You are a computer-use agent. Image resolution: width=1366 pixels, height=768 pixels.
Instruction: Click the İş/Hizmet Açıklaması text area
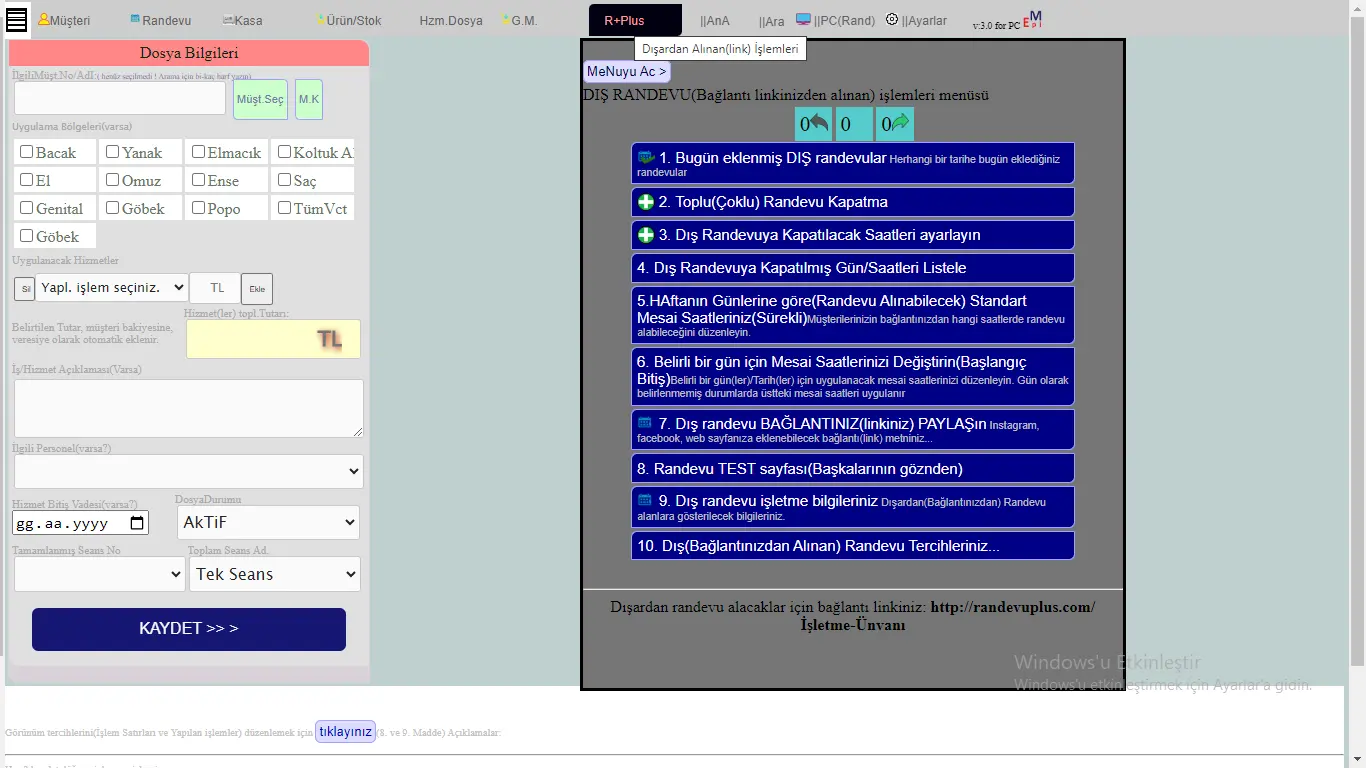(189, 407)
